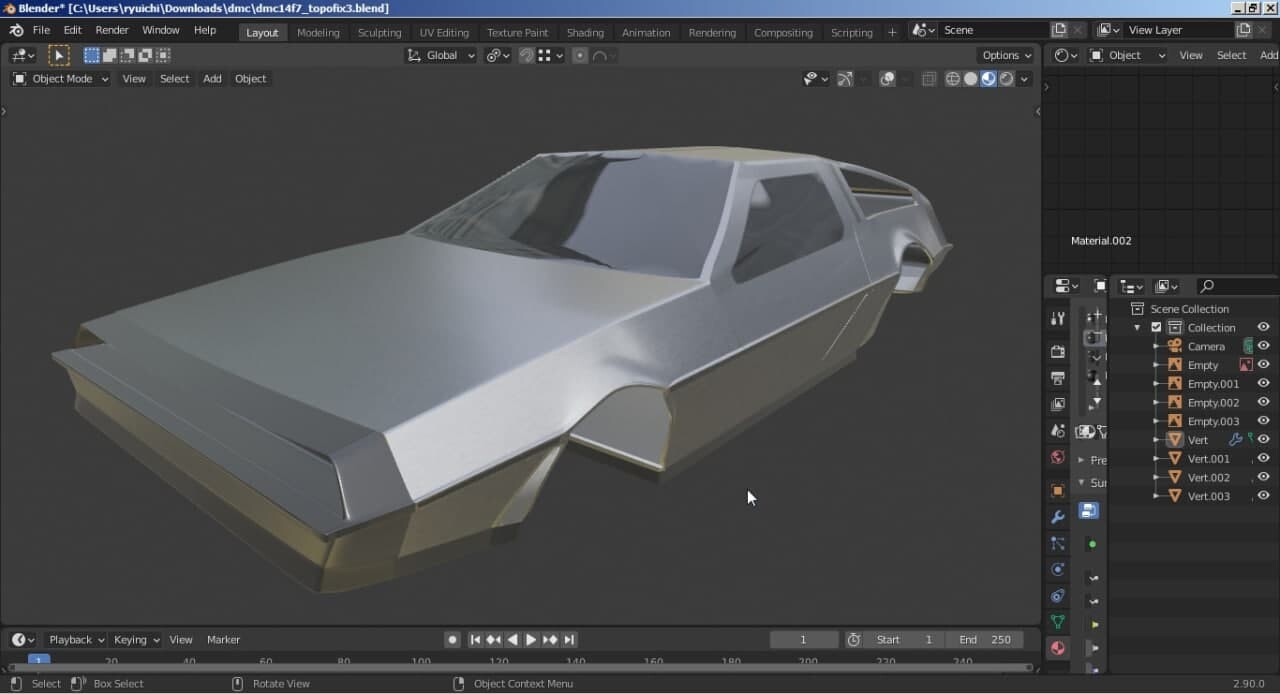Click the outliner search field

click(1238, 287)
